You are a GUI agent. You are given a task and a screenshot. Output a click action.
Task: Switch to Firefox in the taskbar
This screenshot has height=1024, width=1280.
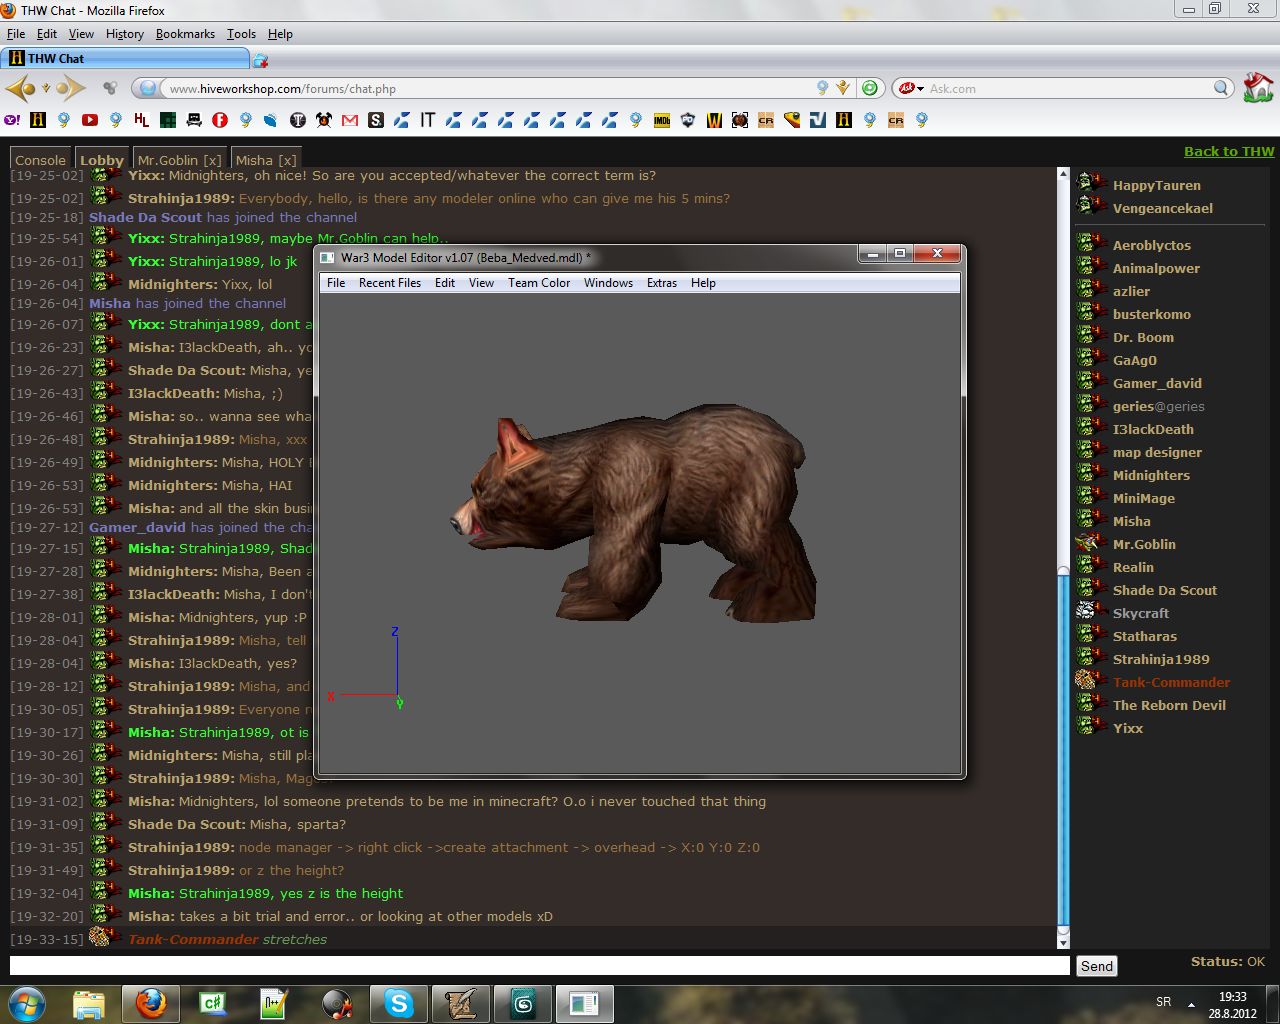coord(151,1004)
